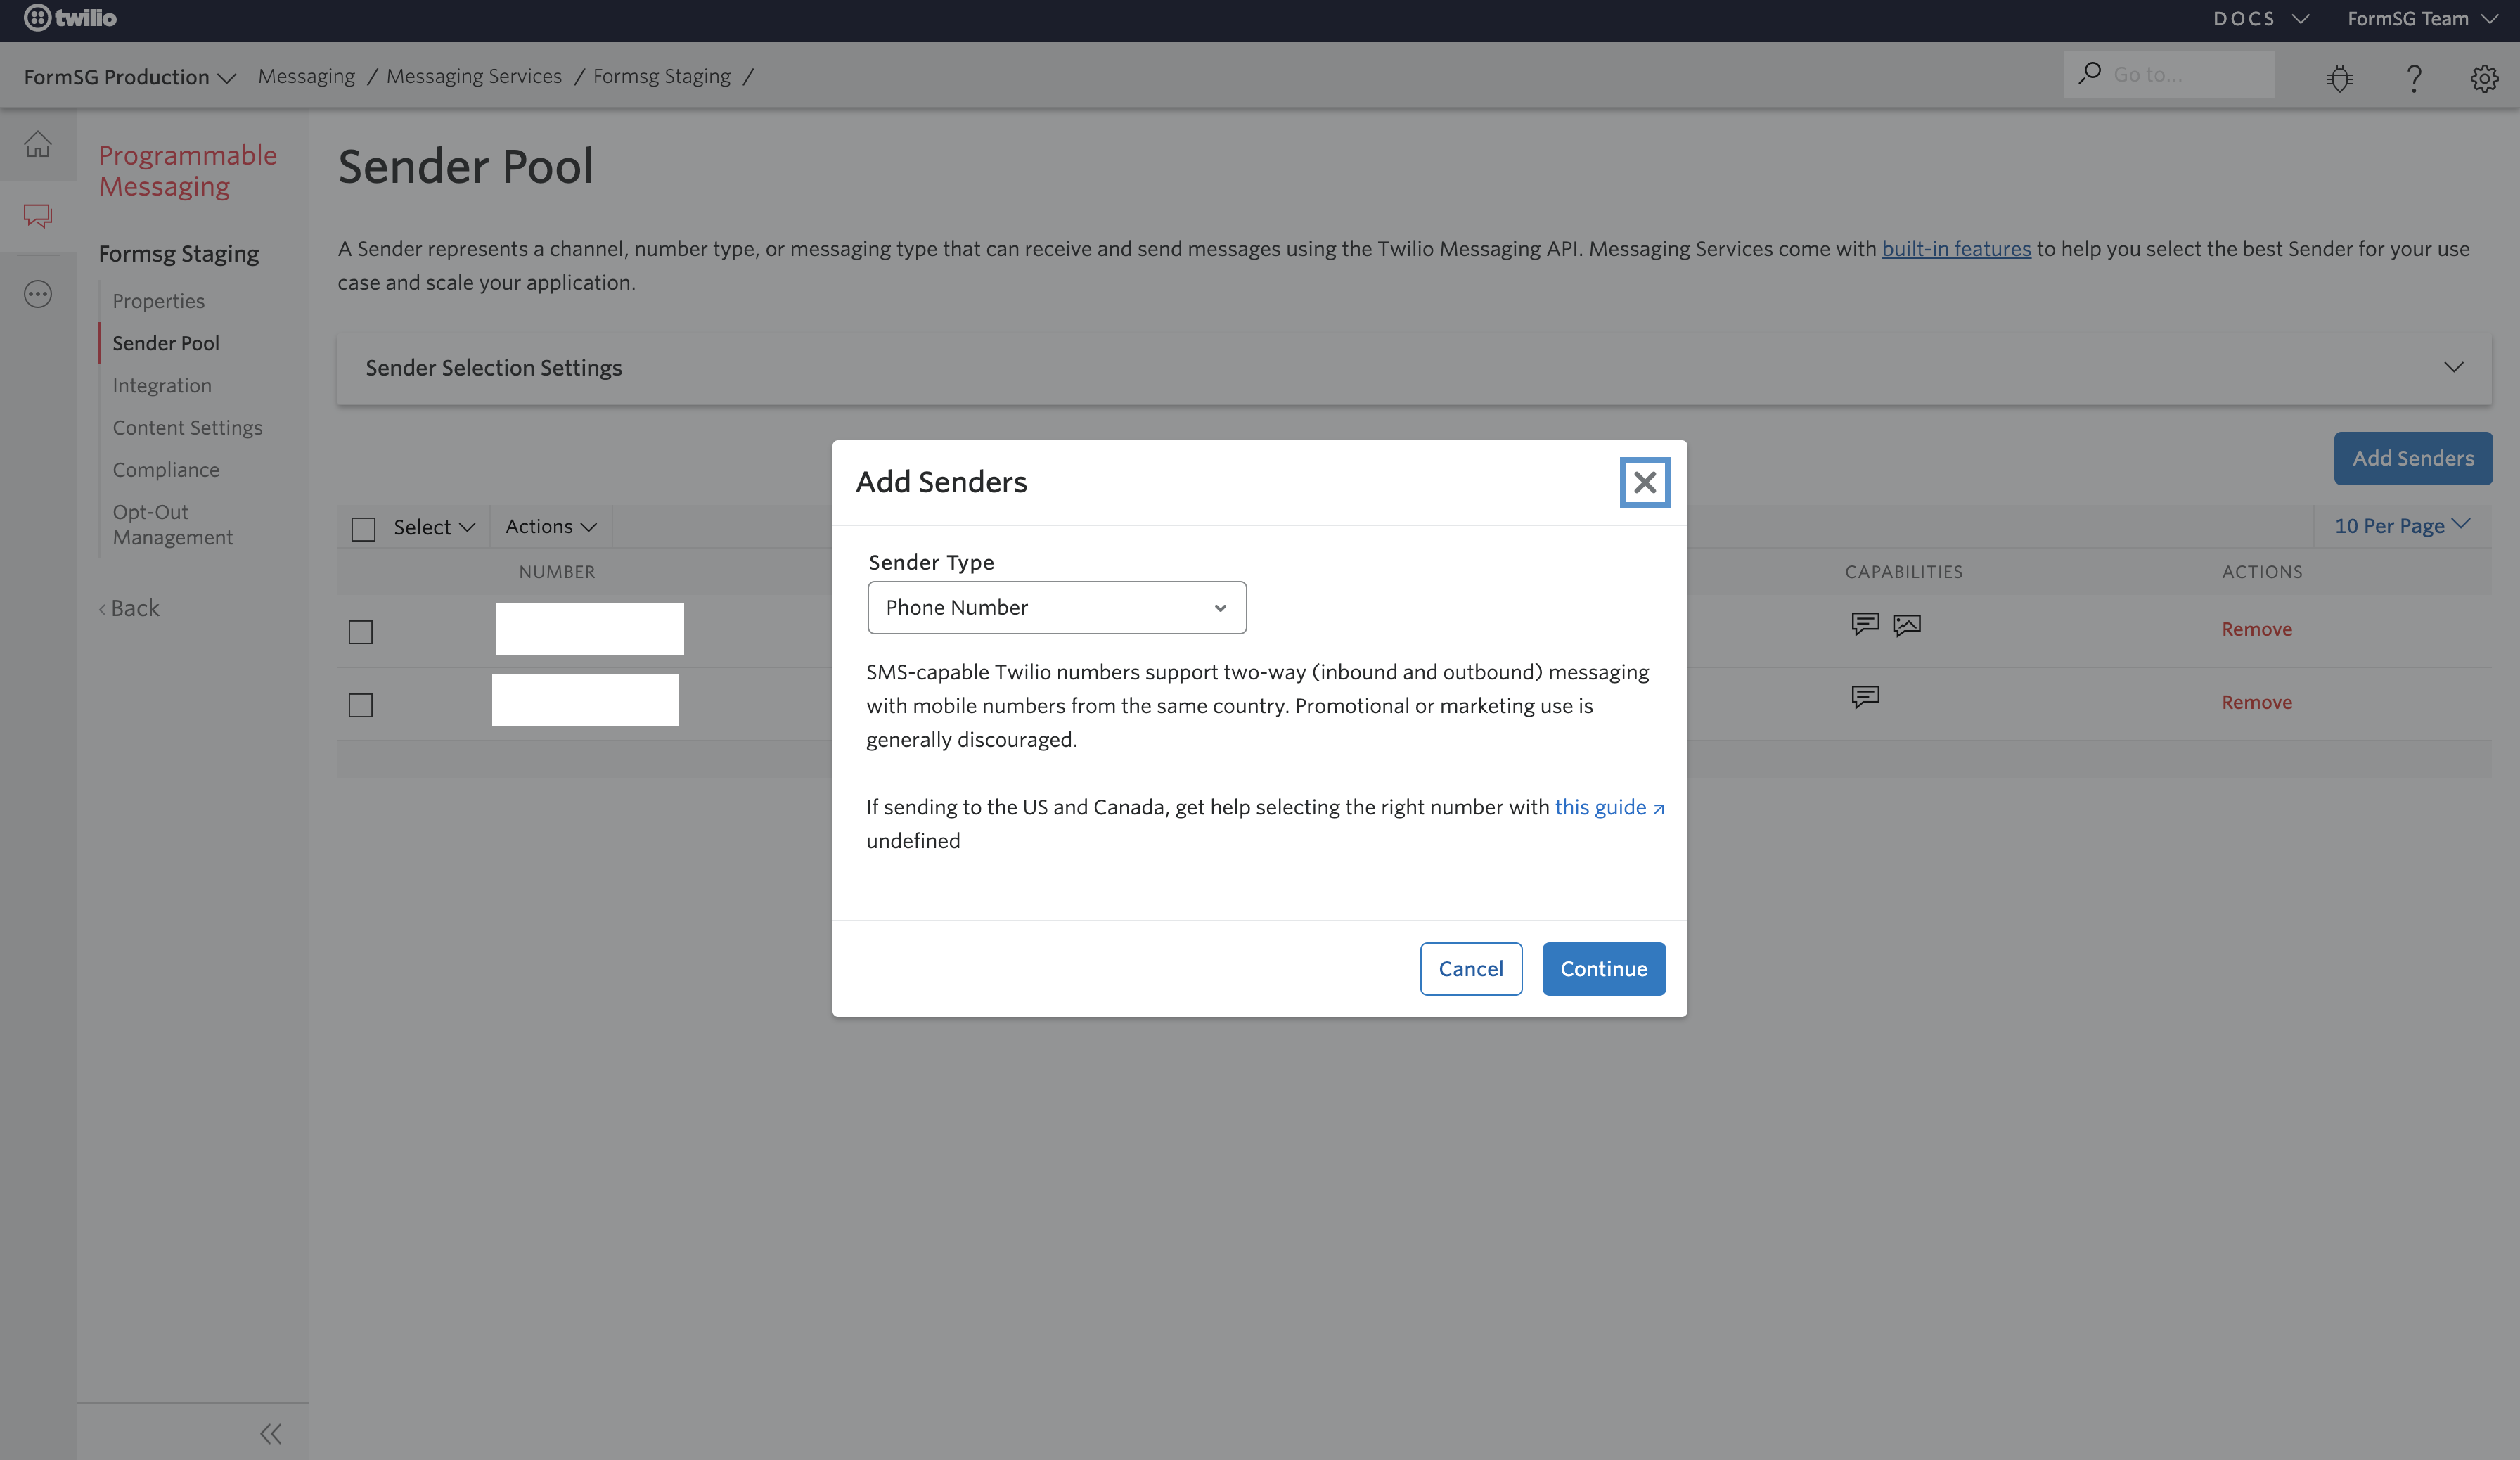
Task: Check the second sender row checkbox
Action: point(361,705)
